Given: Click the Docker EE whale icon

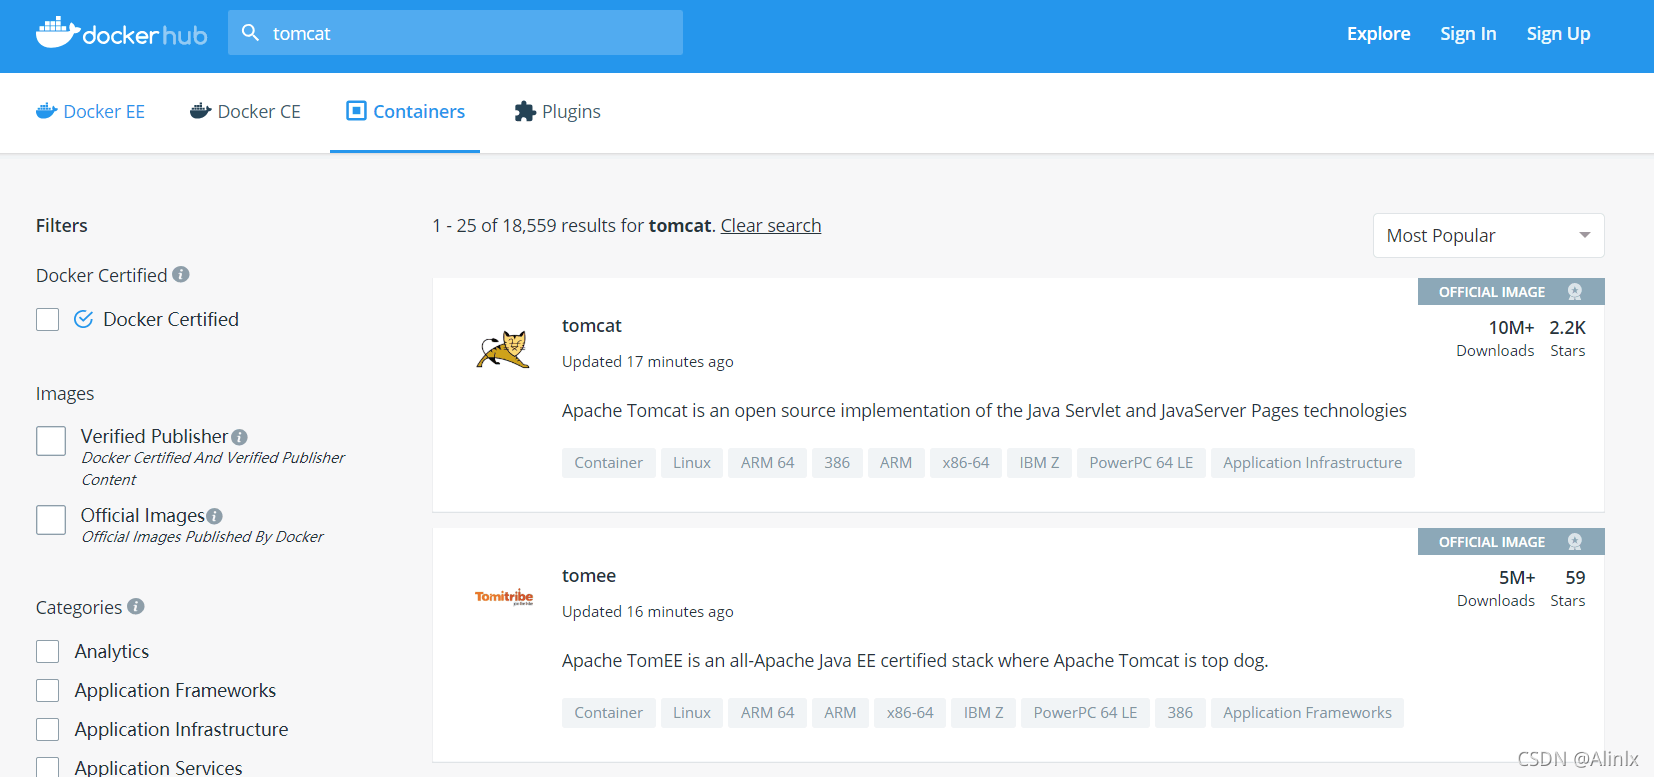Looking at the screenshot, I should pos(46,111).
